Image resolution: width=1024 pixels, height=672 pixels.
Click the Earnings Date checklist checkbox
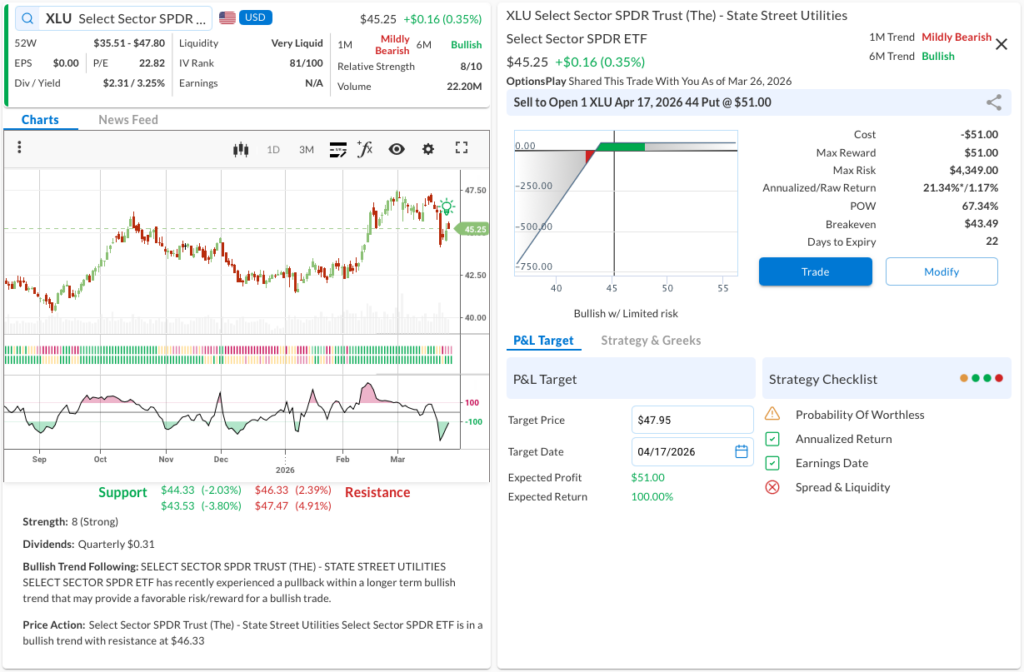tap(772, 463)
